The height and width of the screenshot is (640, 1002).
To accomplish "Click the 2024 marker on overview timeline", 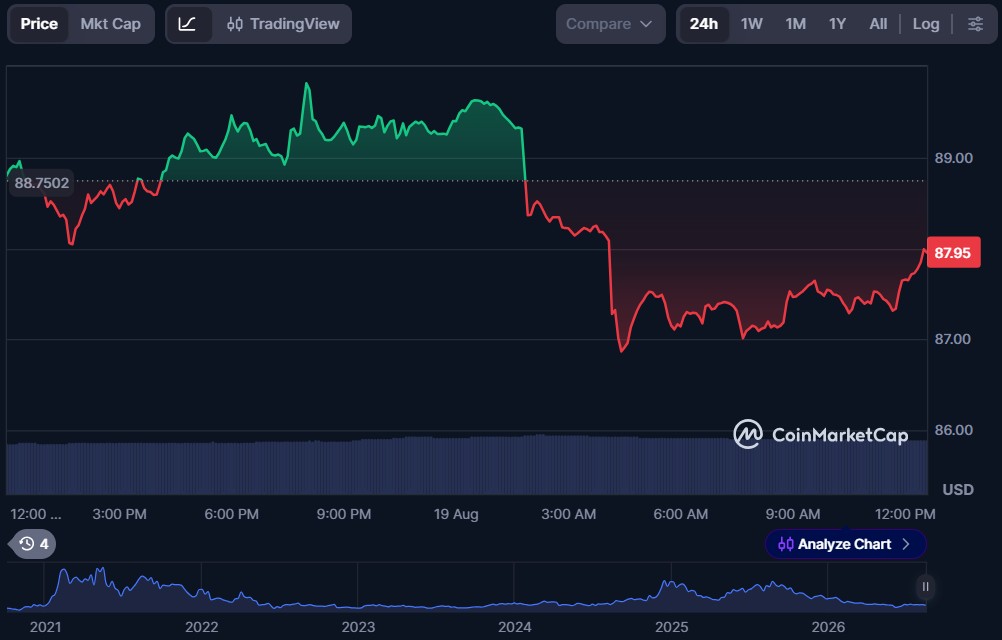I will point(514,627).
